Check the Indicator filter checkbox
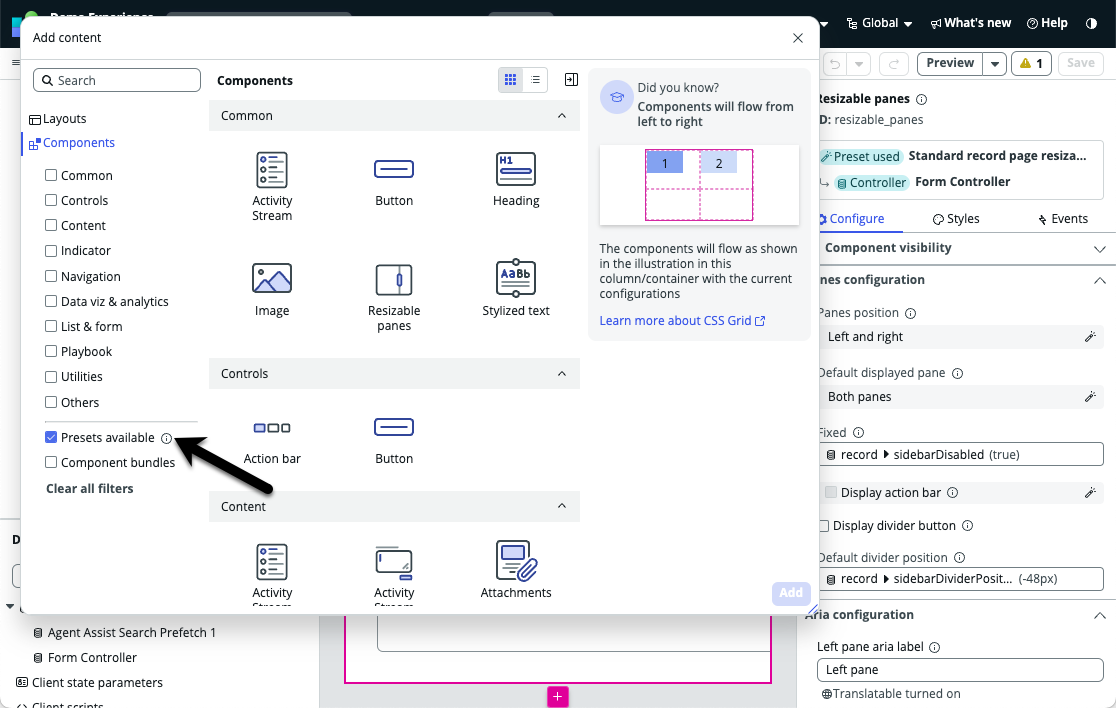Image resolution: width=1116 pixels, height=708 pixels. 51,250
